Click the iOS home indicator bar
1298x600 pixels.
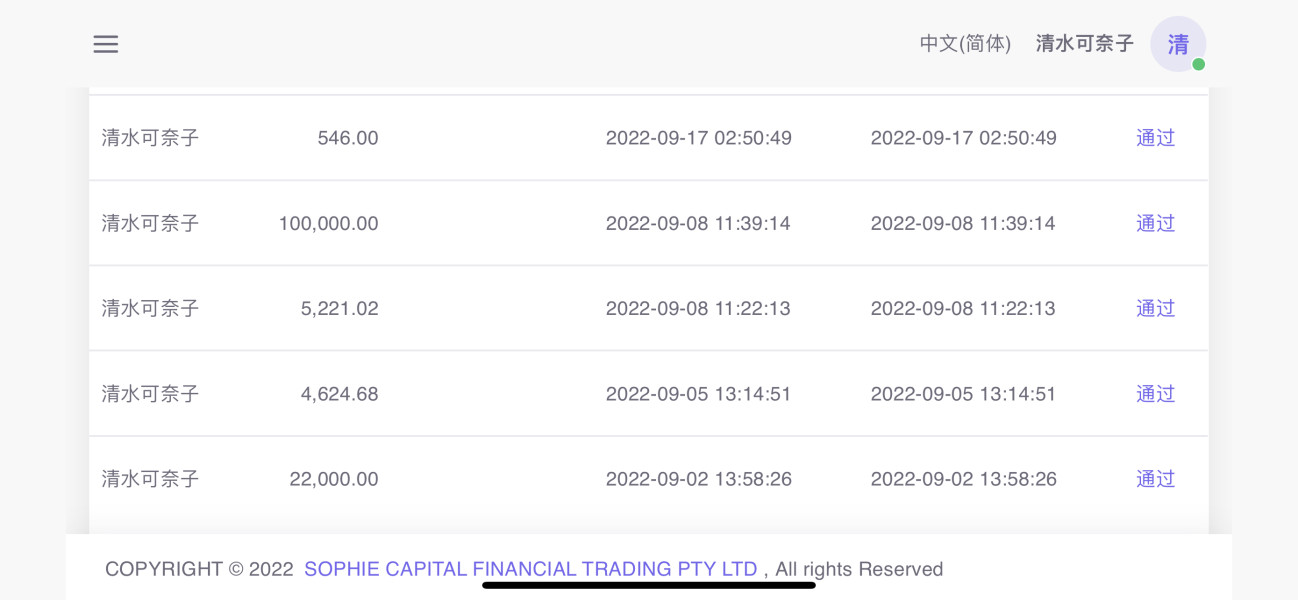click(x=649, y=585)
